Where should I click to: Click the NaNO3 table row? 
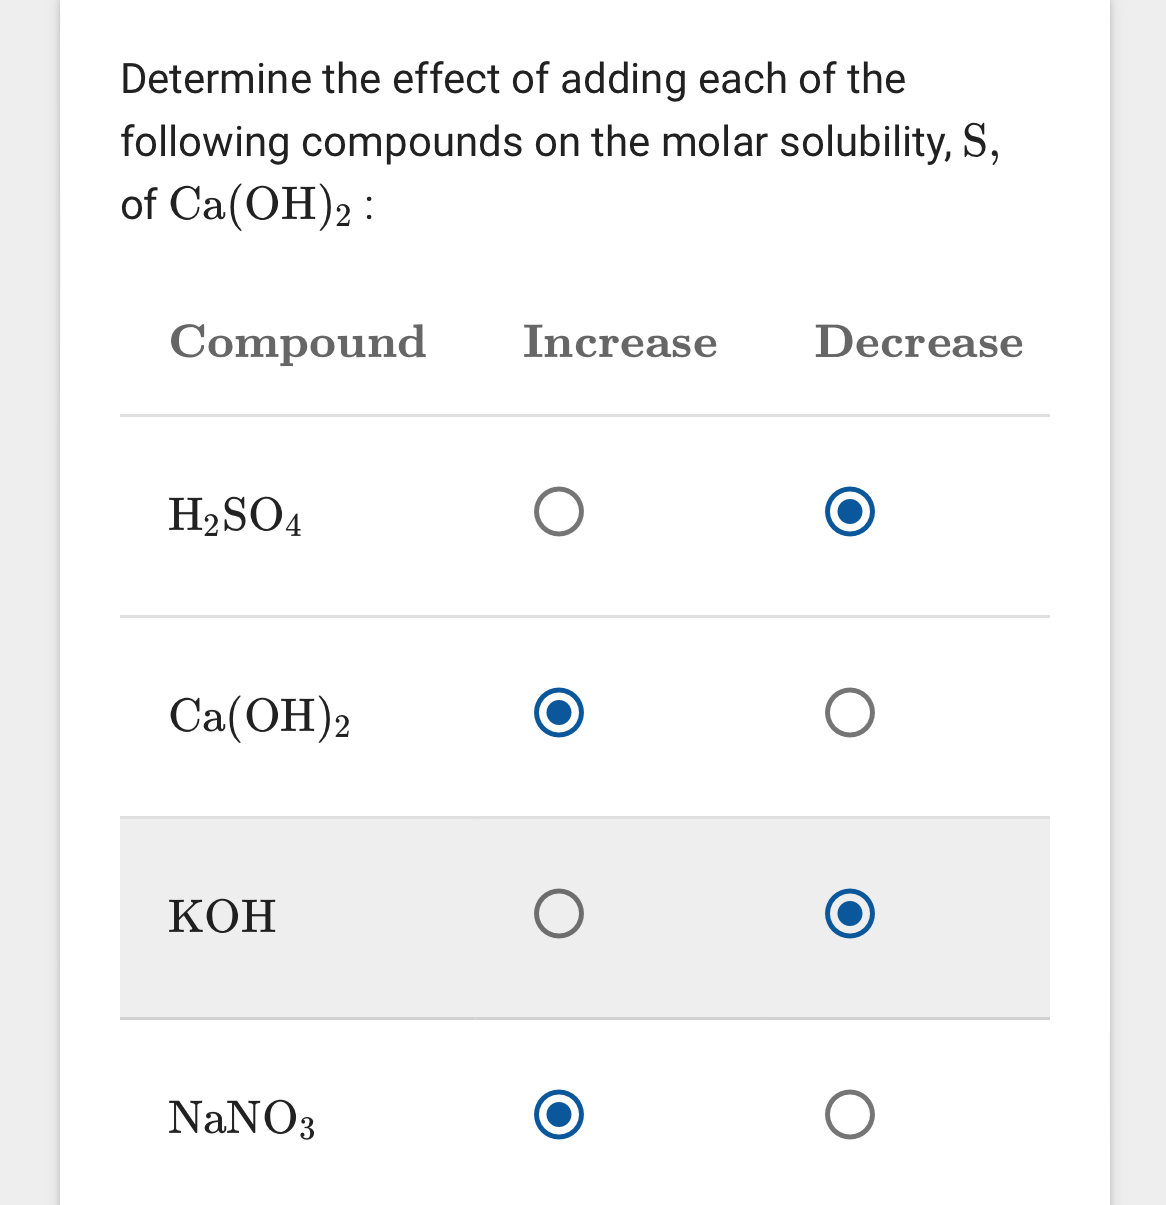[x=585, y=1115]
